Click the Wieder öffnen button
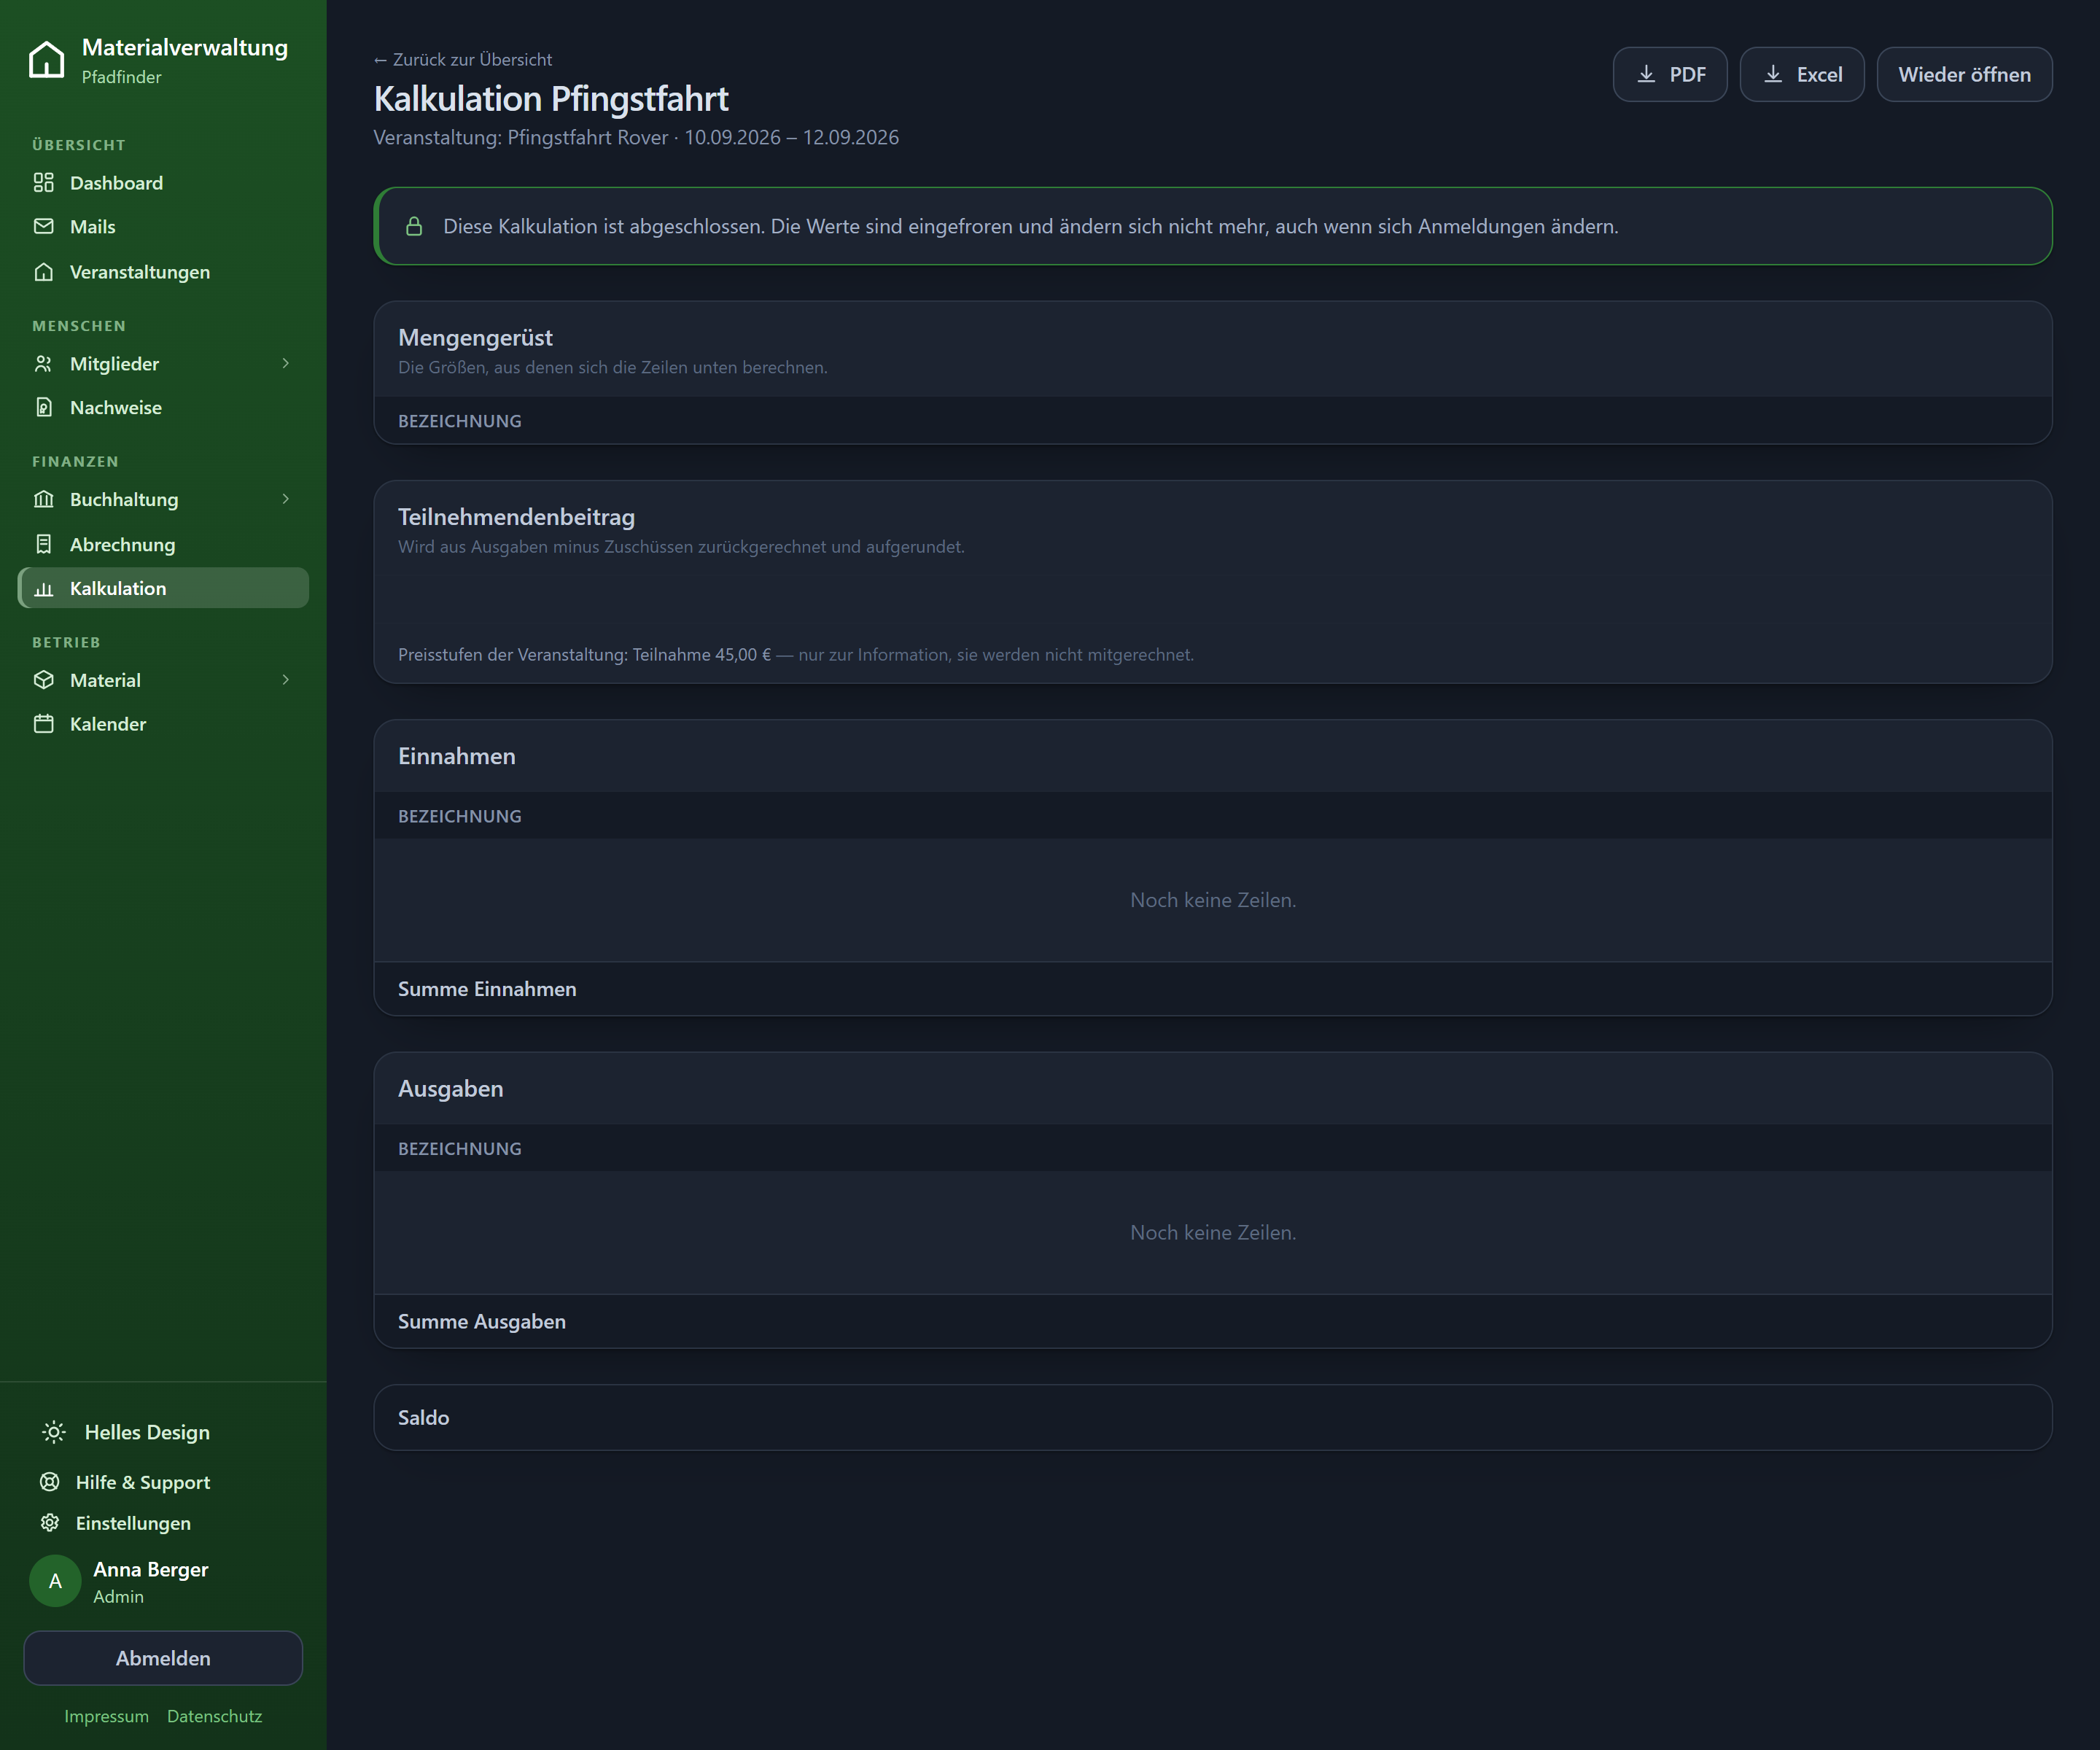Image resolution: width=2100 pixels, height=1750 pixels. [1964, 74]
